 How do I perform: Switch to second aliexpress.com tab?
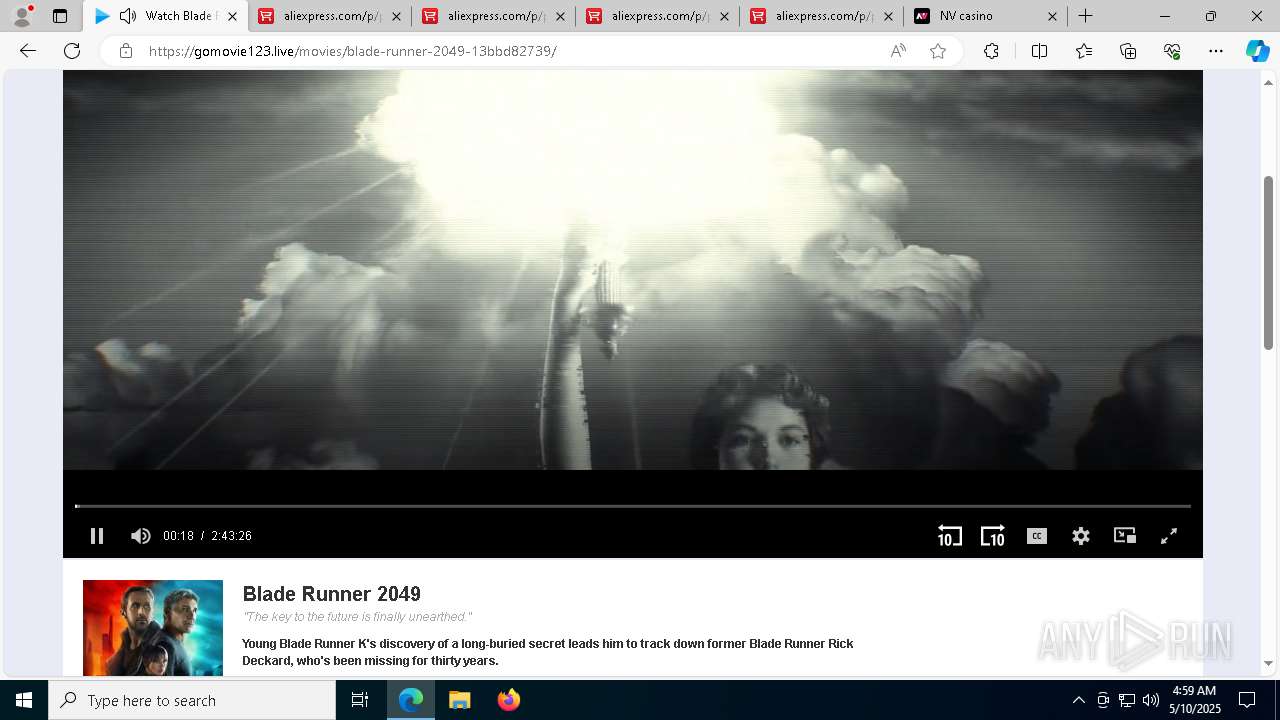pos(494,16)
